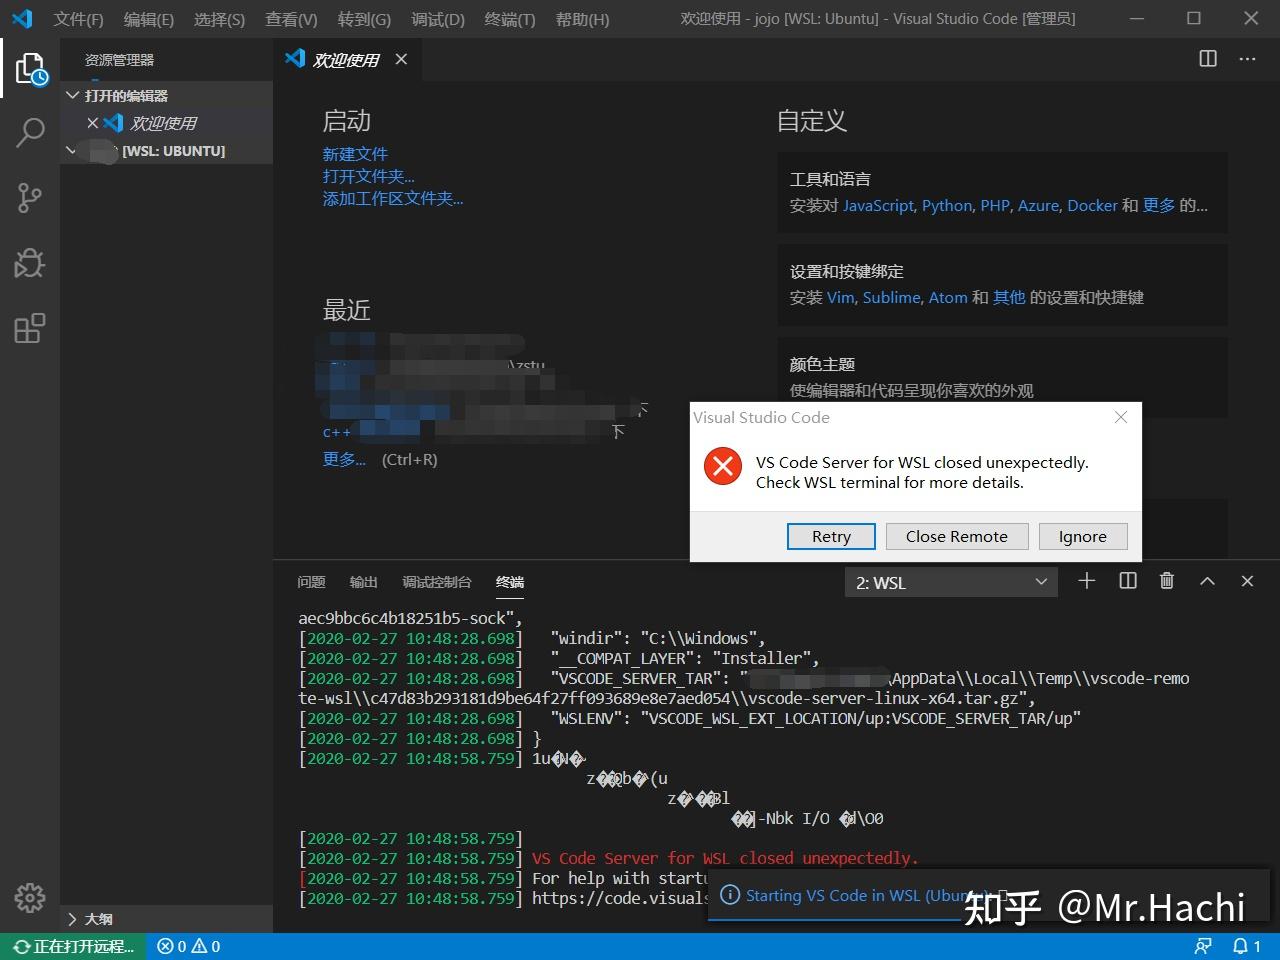This screenshot has width=1280, height=960.
Task: Select the Explorer icon in the activity bar
Action: [x=30, y=68]
